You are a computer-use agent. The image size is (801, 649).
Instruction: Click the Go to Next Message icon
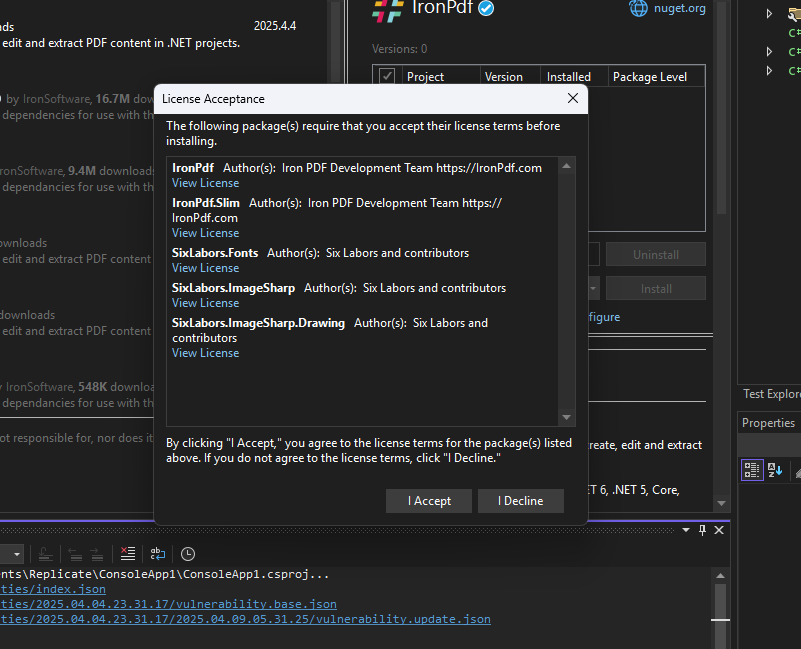coord(97,554)
